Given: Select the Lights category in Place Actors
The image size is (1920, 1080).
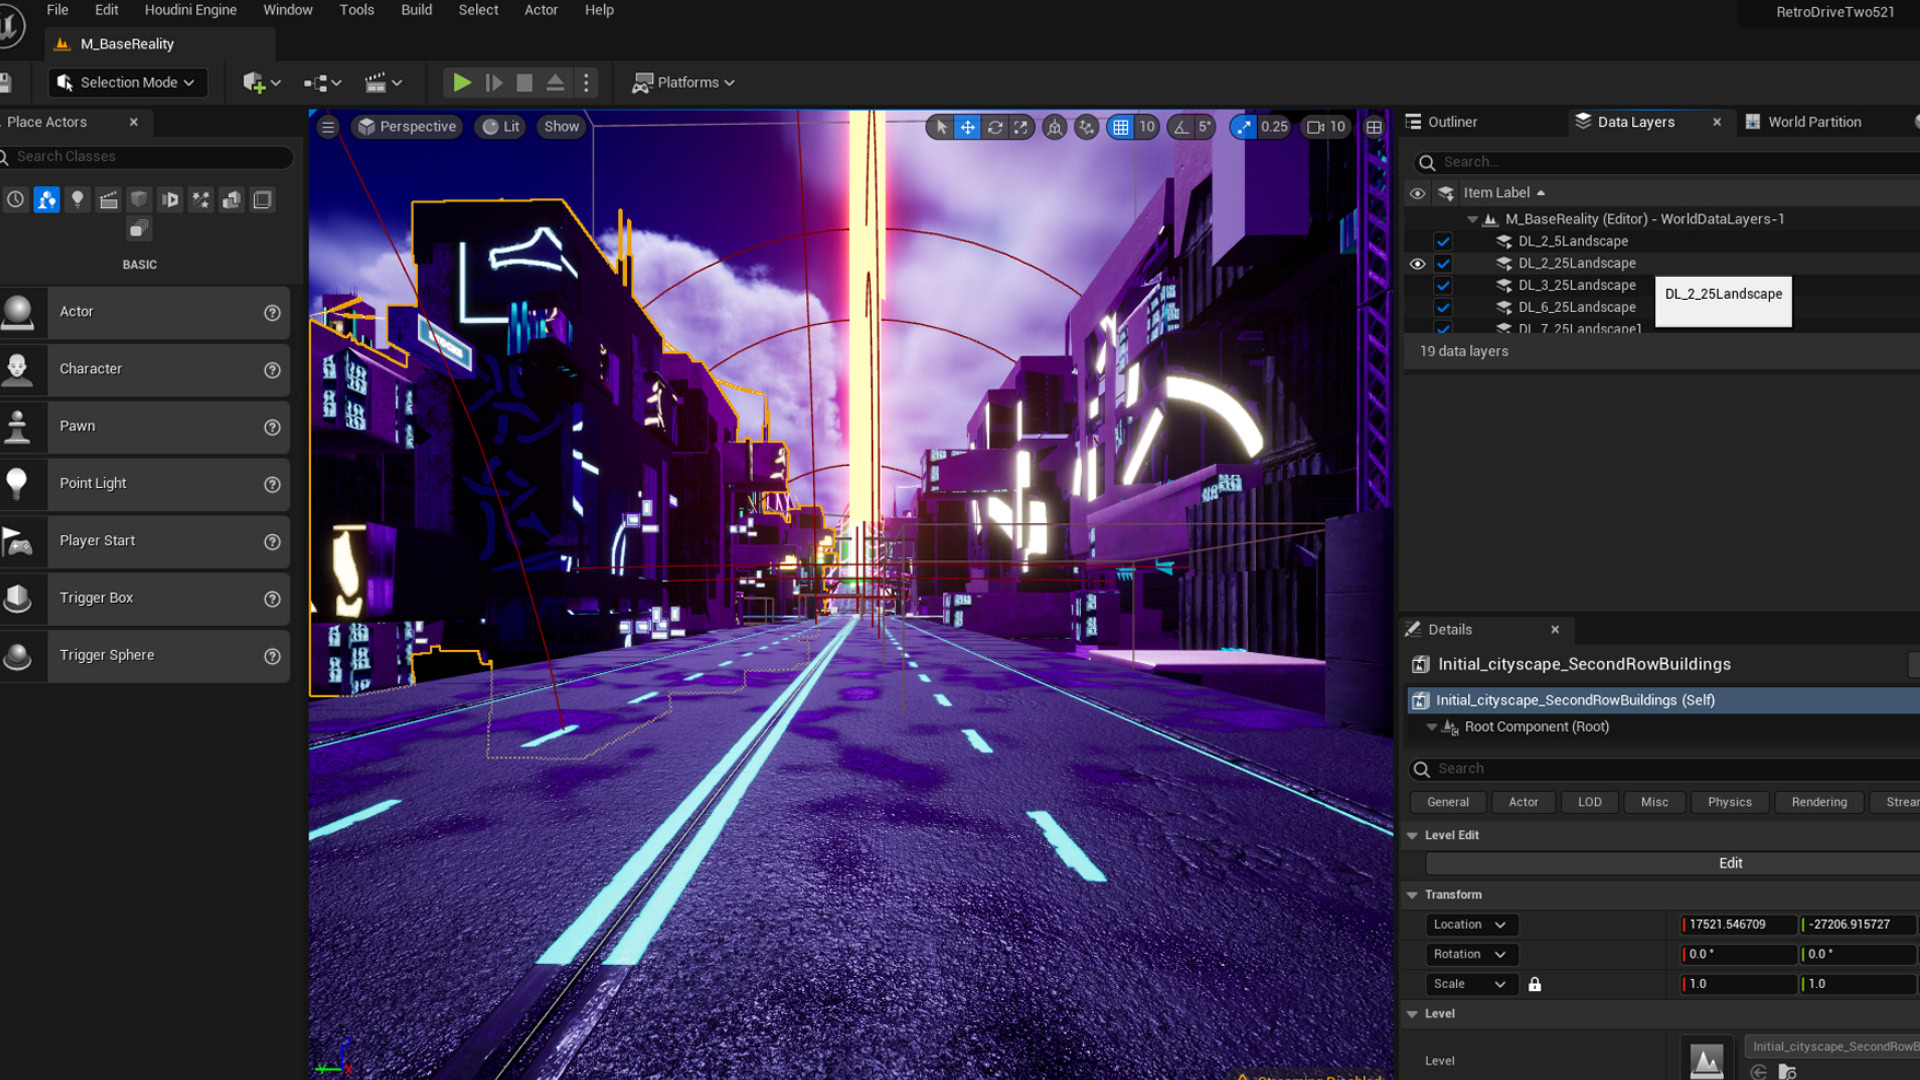Looking at the screenshot, I should coord(77,200).
